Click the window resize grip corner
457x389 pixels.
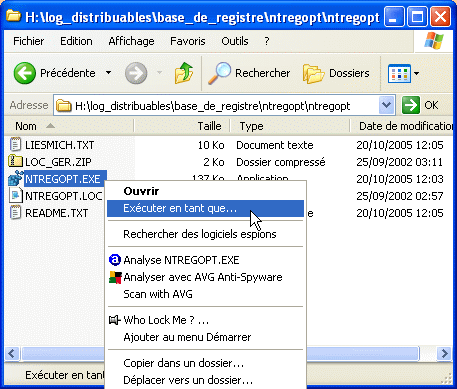tap(447, 379)
